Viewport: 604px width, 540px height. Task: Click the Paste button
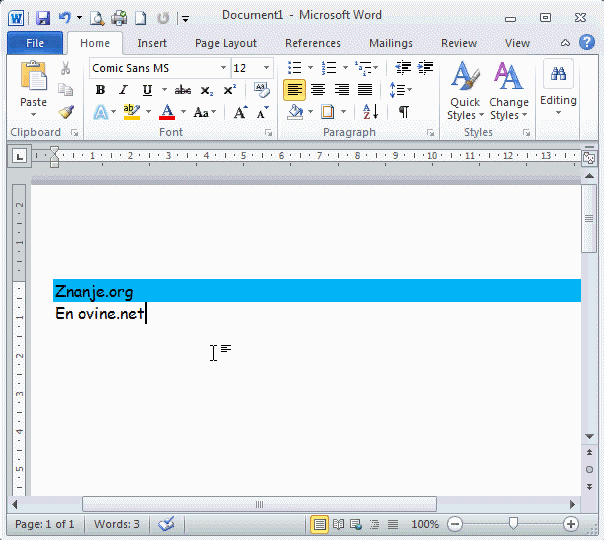pyautogui.click(x=33, y=85)
